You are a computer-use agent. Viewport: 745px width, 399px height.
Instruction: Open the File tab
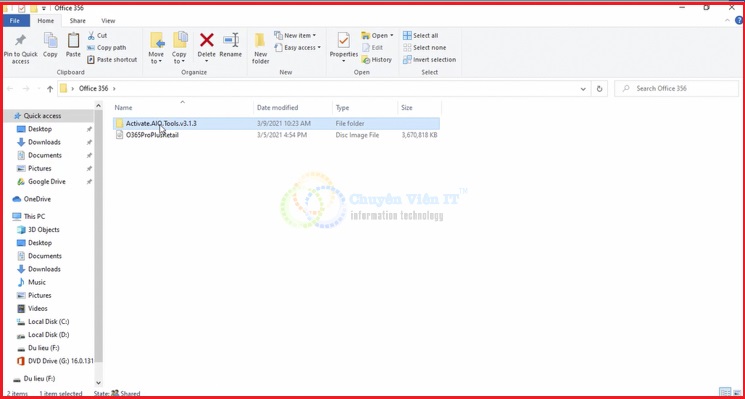pyautogui.click(x=15, y=21)
